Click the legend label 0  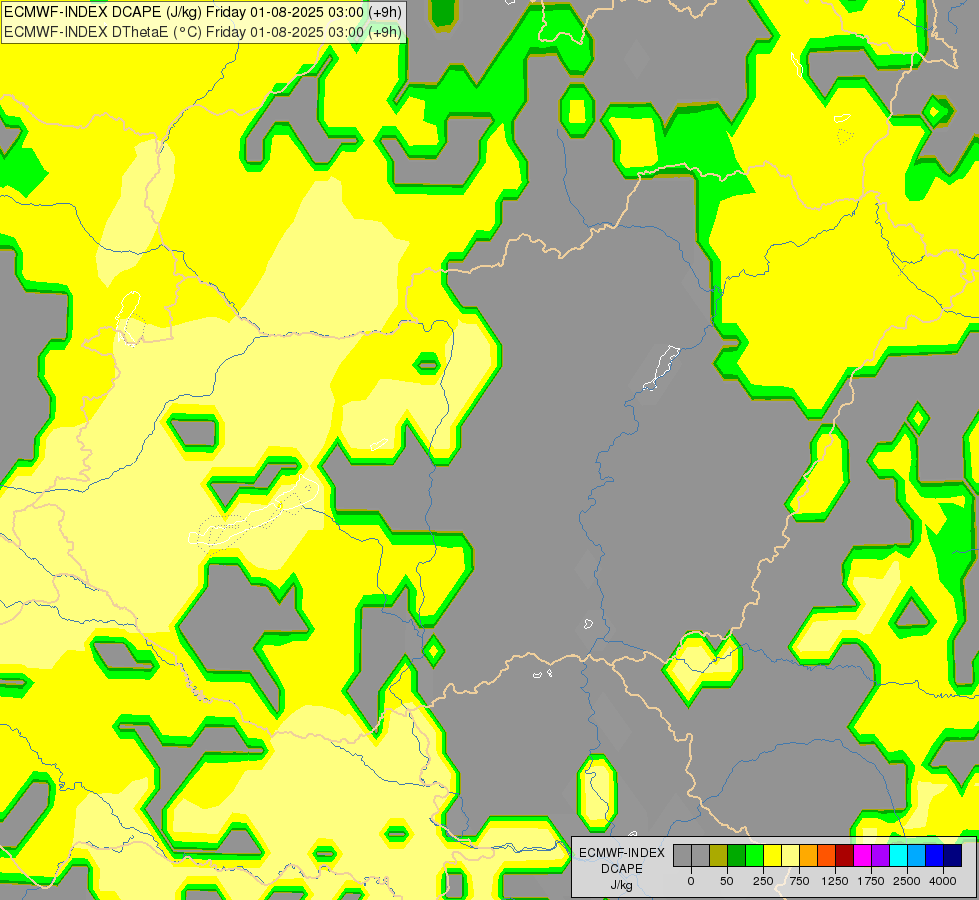(x=691, y=881)
